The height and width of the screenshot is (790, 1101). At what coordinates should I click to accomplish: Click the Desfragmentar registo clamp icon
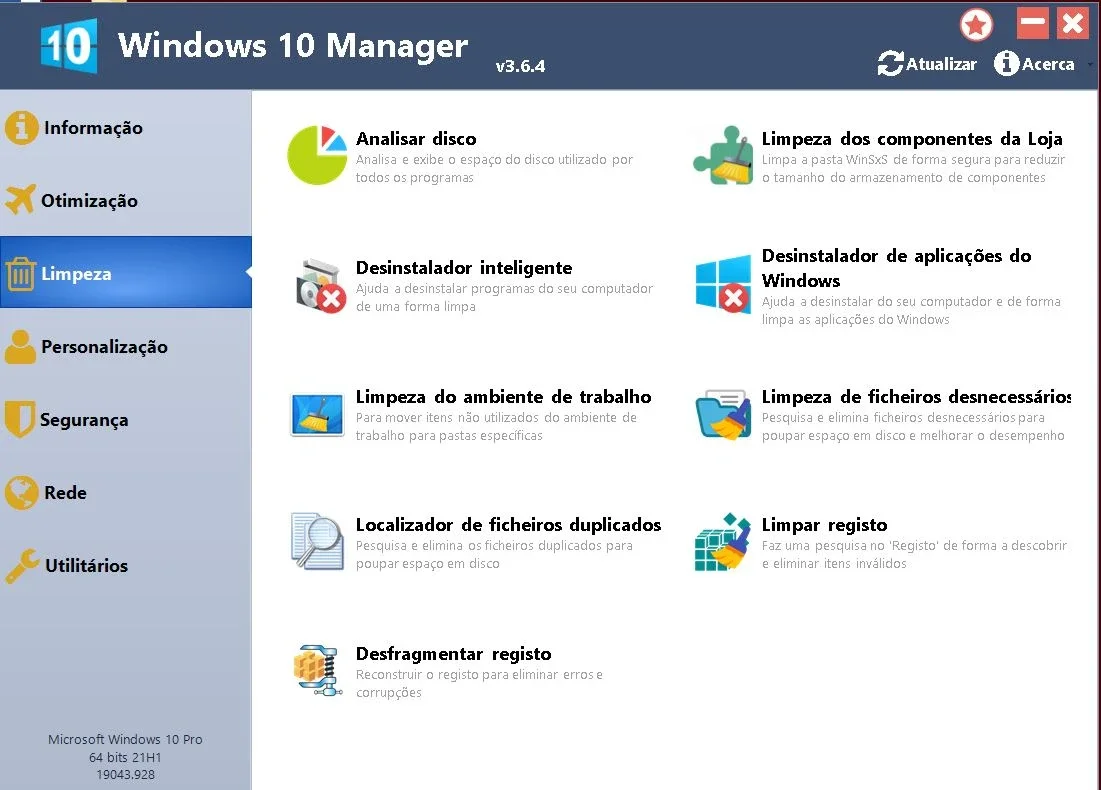pyautogui.click(x=318, y=670)
